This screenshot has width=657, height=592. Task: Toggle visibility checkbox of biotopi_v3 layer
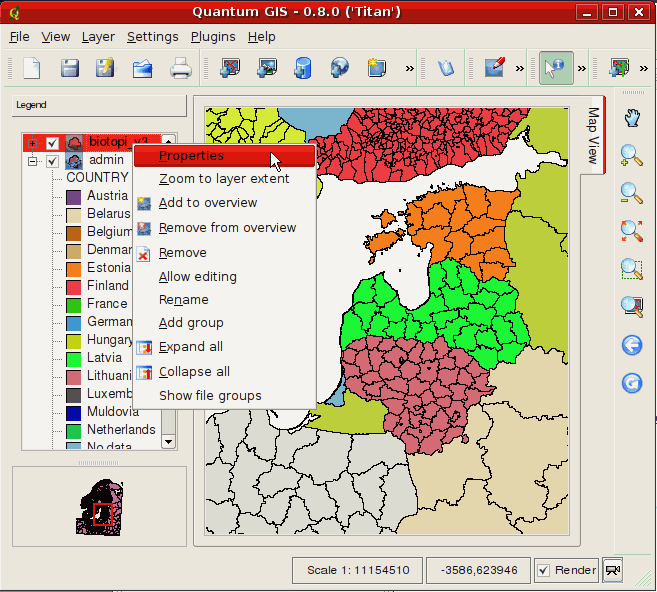point(52,143)
